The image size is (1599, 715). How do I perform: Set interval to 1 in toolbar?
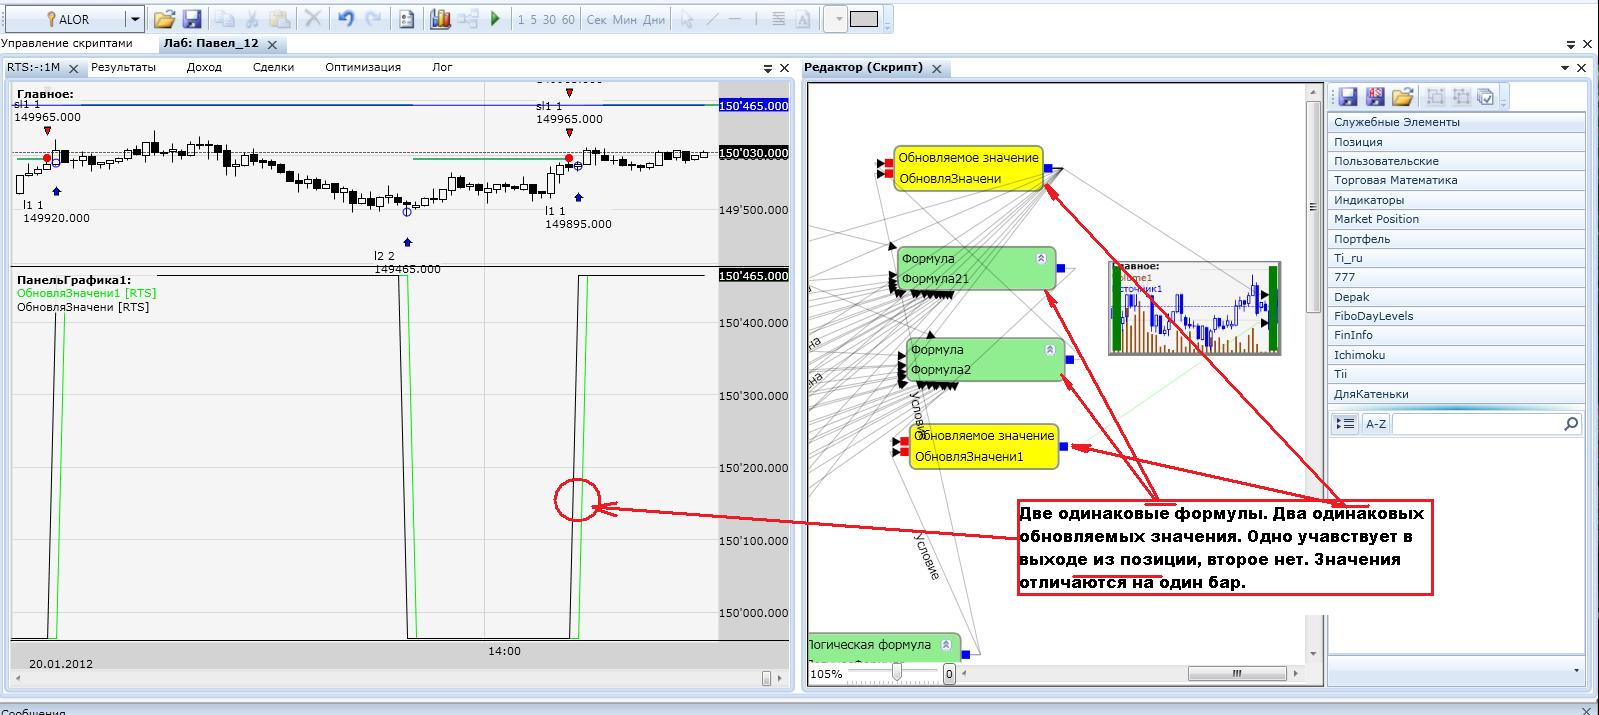point(520,19)
